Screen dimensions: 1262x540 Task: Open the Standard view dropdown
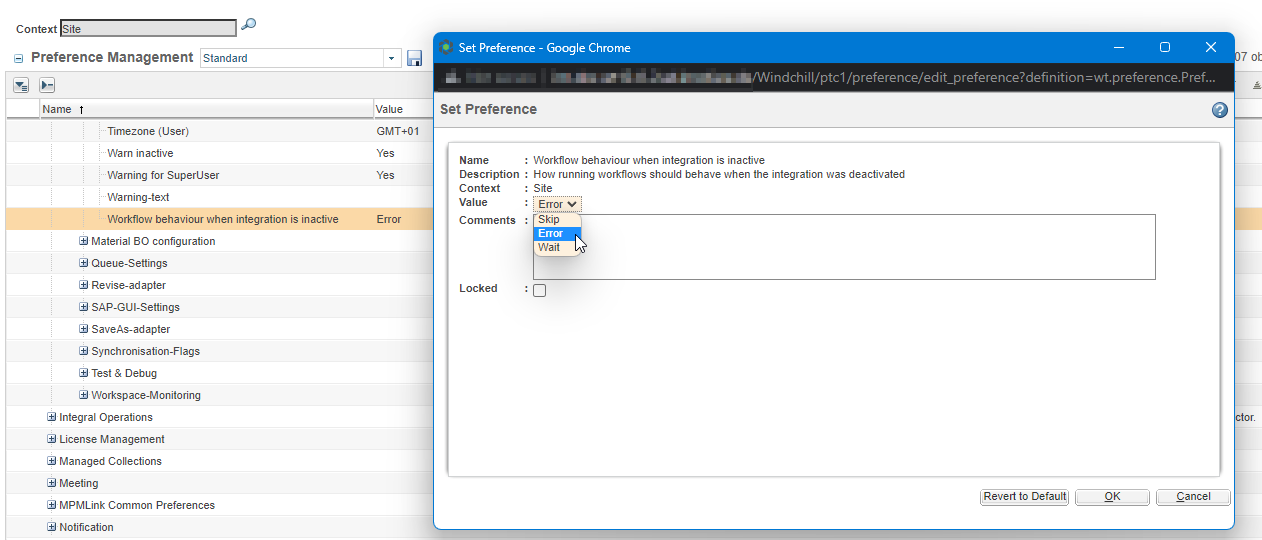pyautogui.click(x=391, y=58)
